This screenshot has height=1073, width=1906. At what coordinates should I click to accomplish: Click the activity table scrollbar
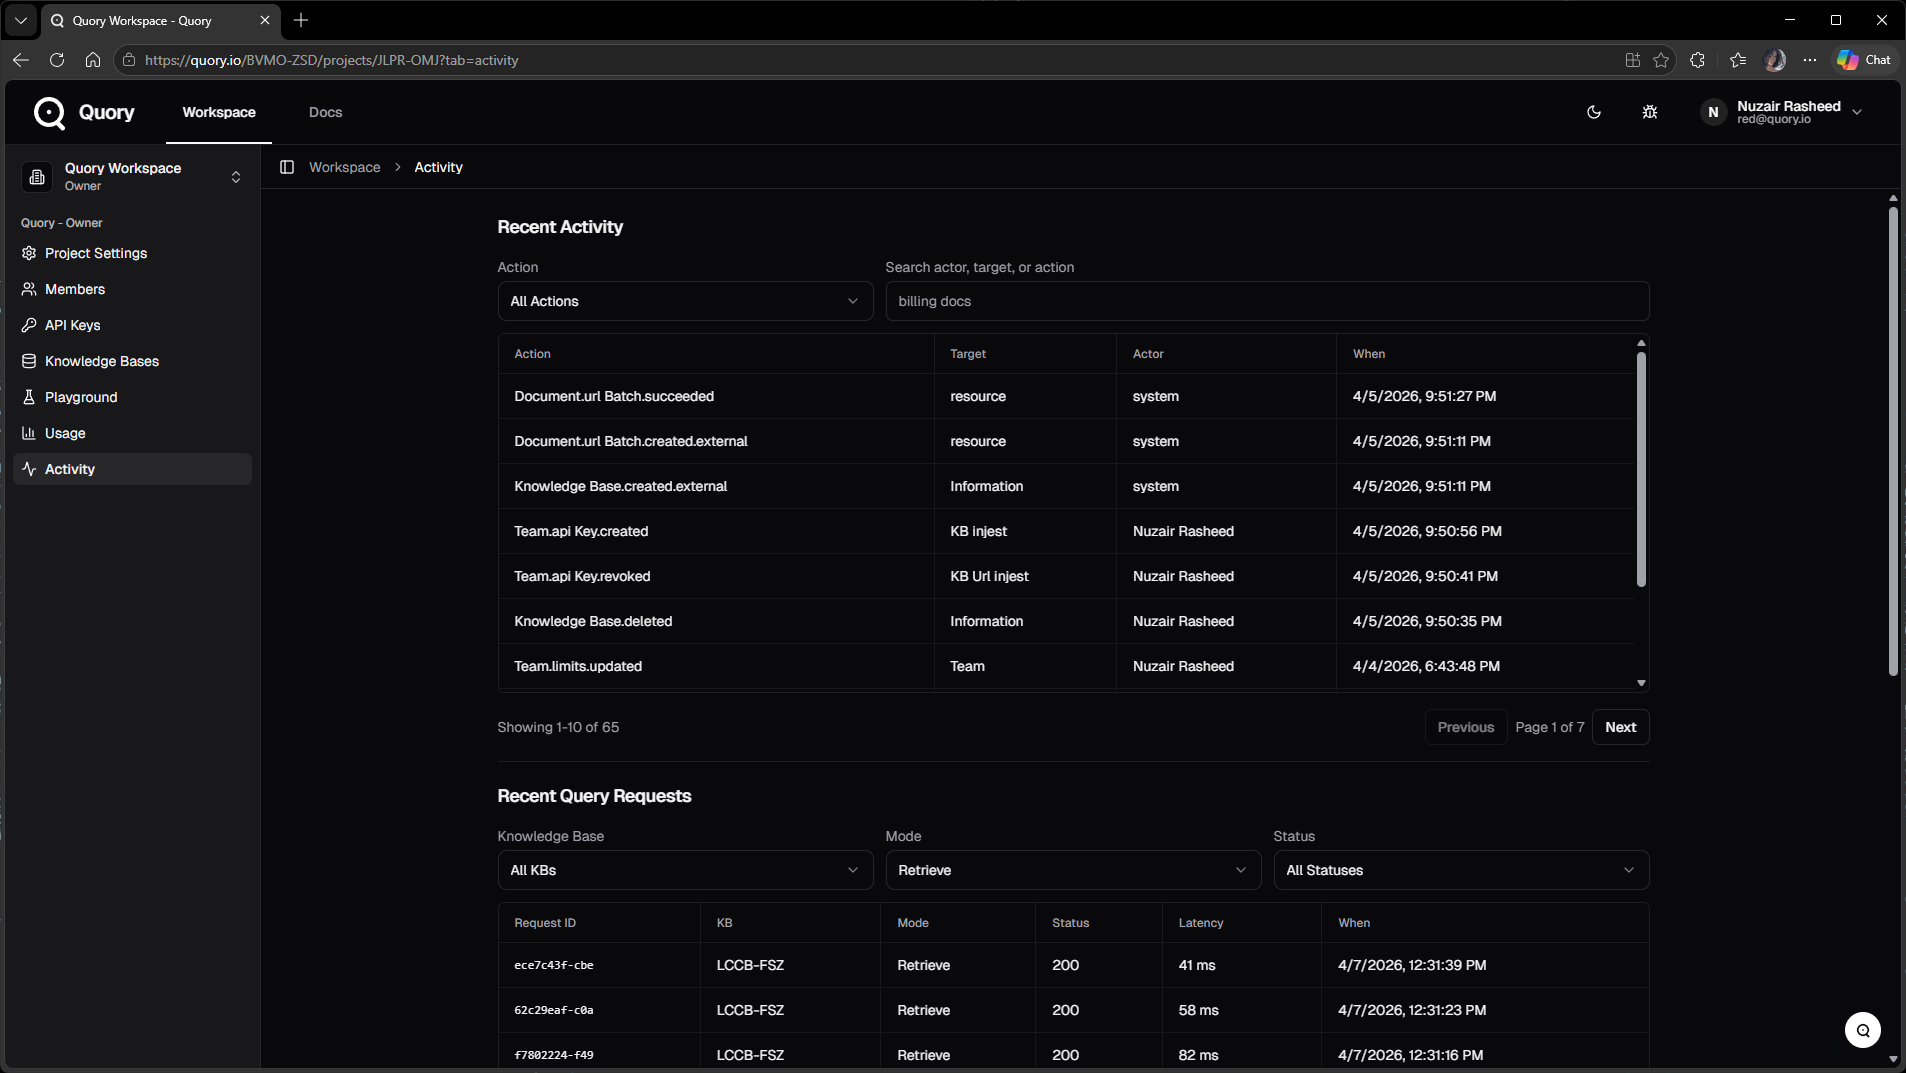(1641, 469)
